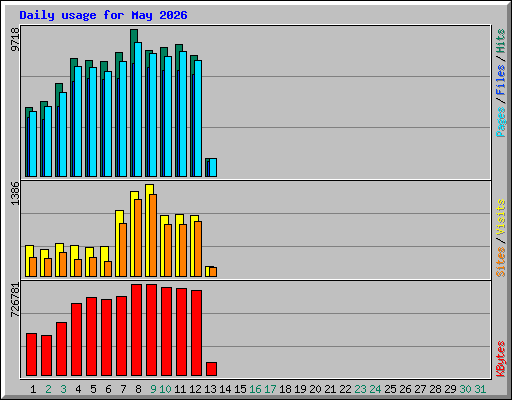Click the cyan Pages legend label
The image size is (512, 400).
500,122
